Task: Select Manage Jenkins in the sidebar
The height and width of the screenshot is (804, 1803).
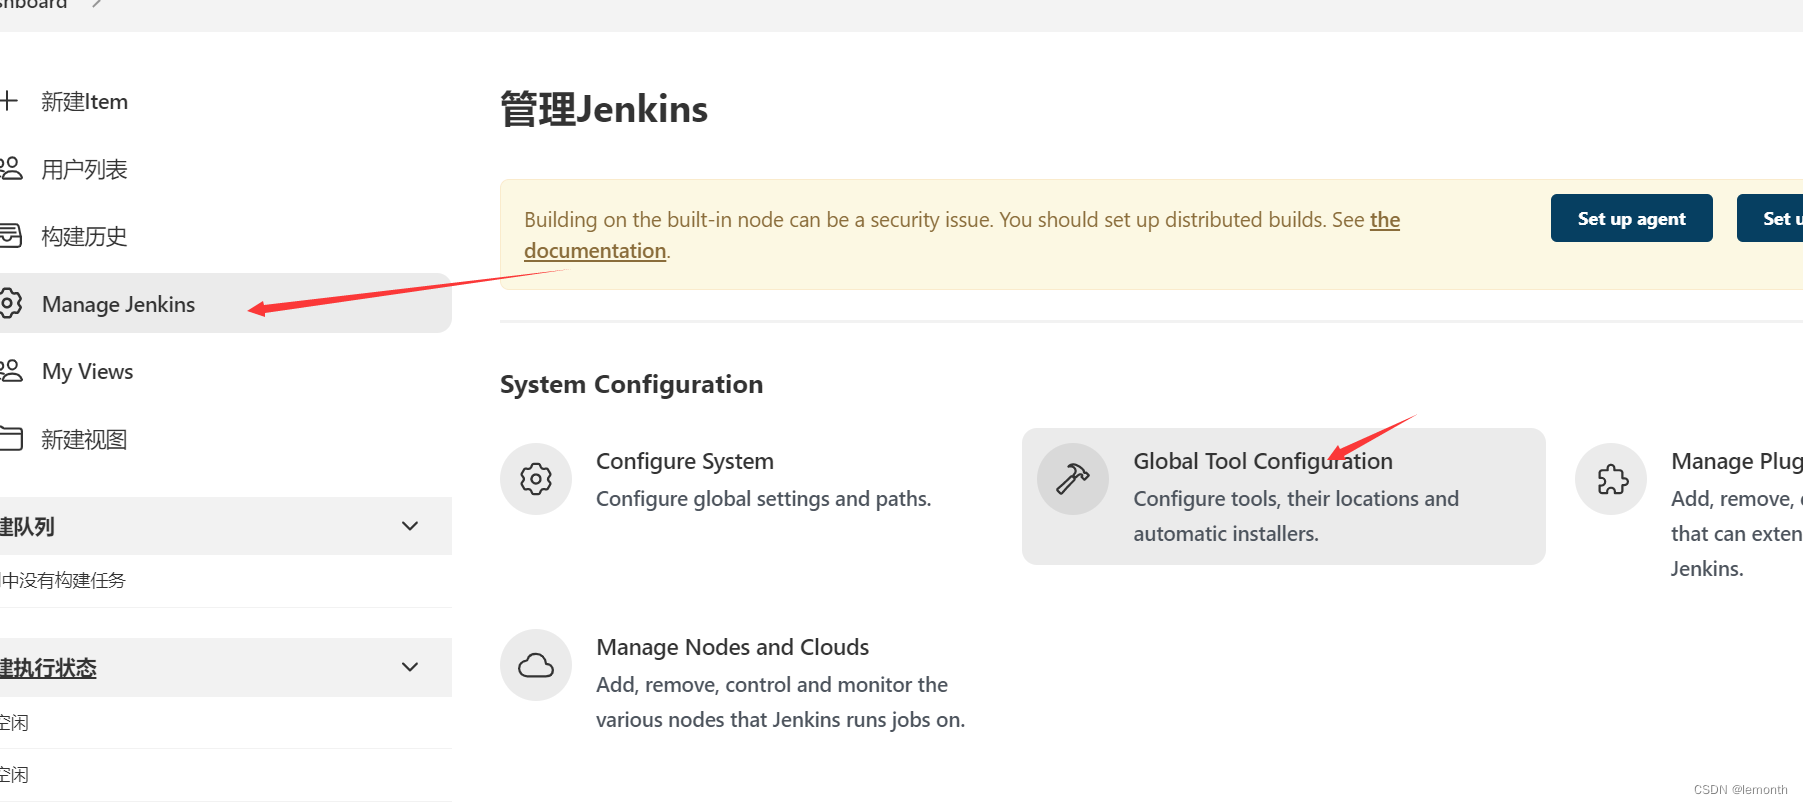Action: 226,303
